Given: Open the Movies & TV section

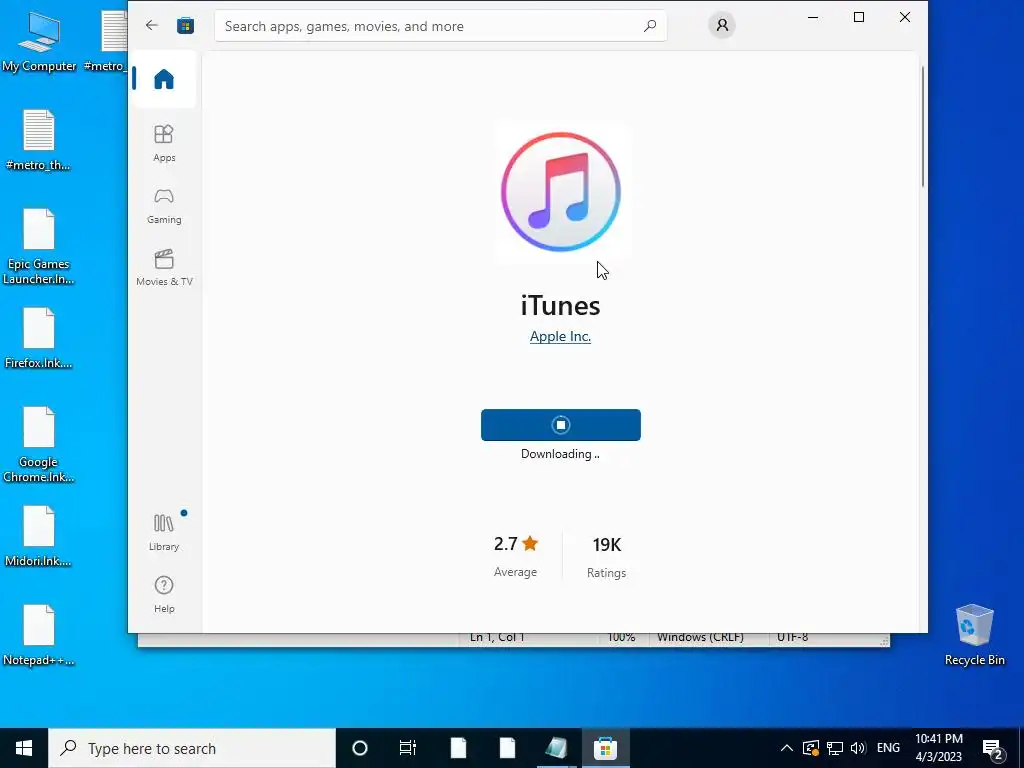Looking at the screenshot, I should 164,267.
